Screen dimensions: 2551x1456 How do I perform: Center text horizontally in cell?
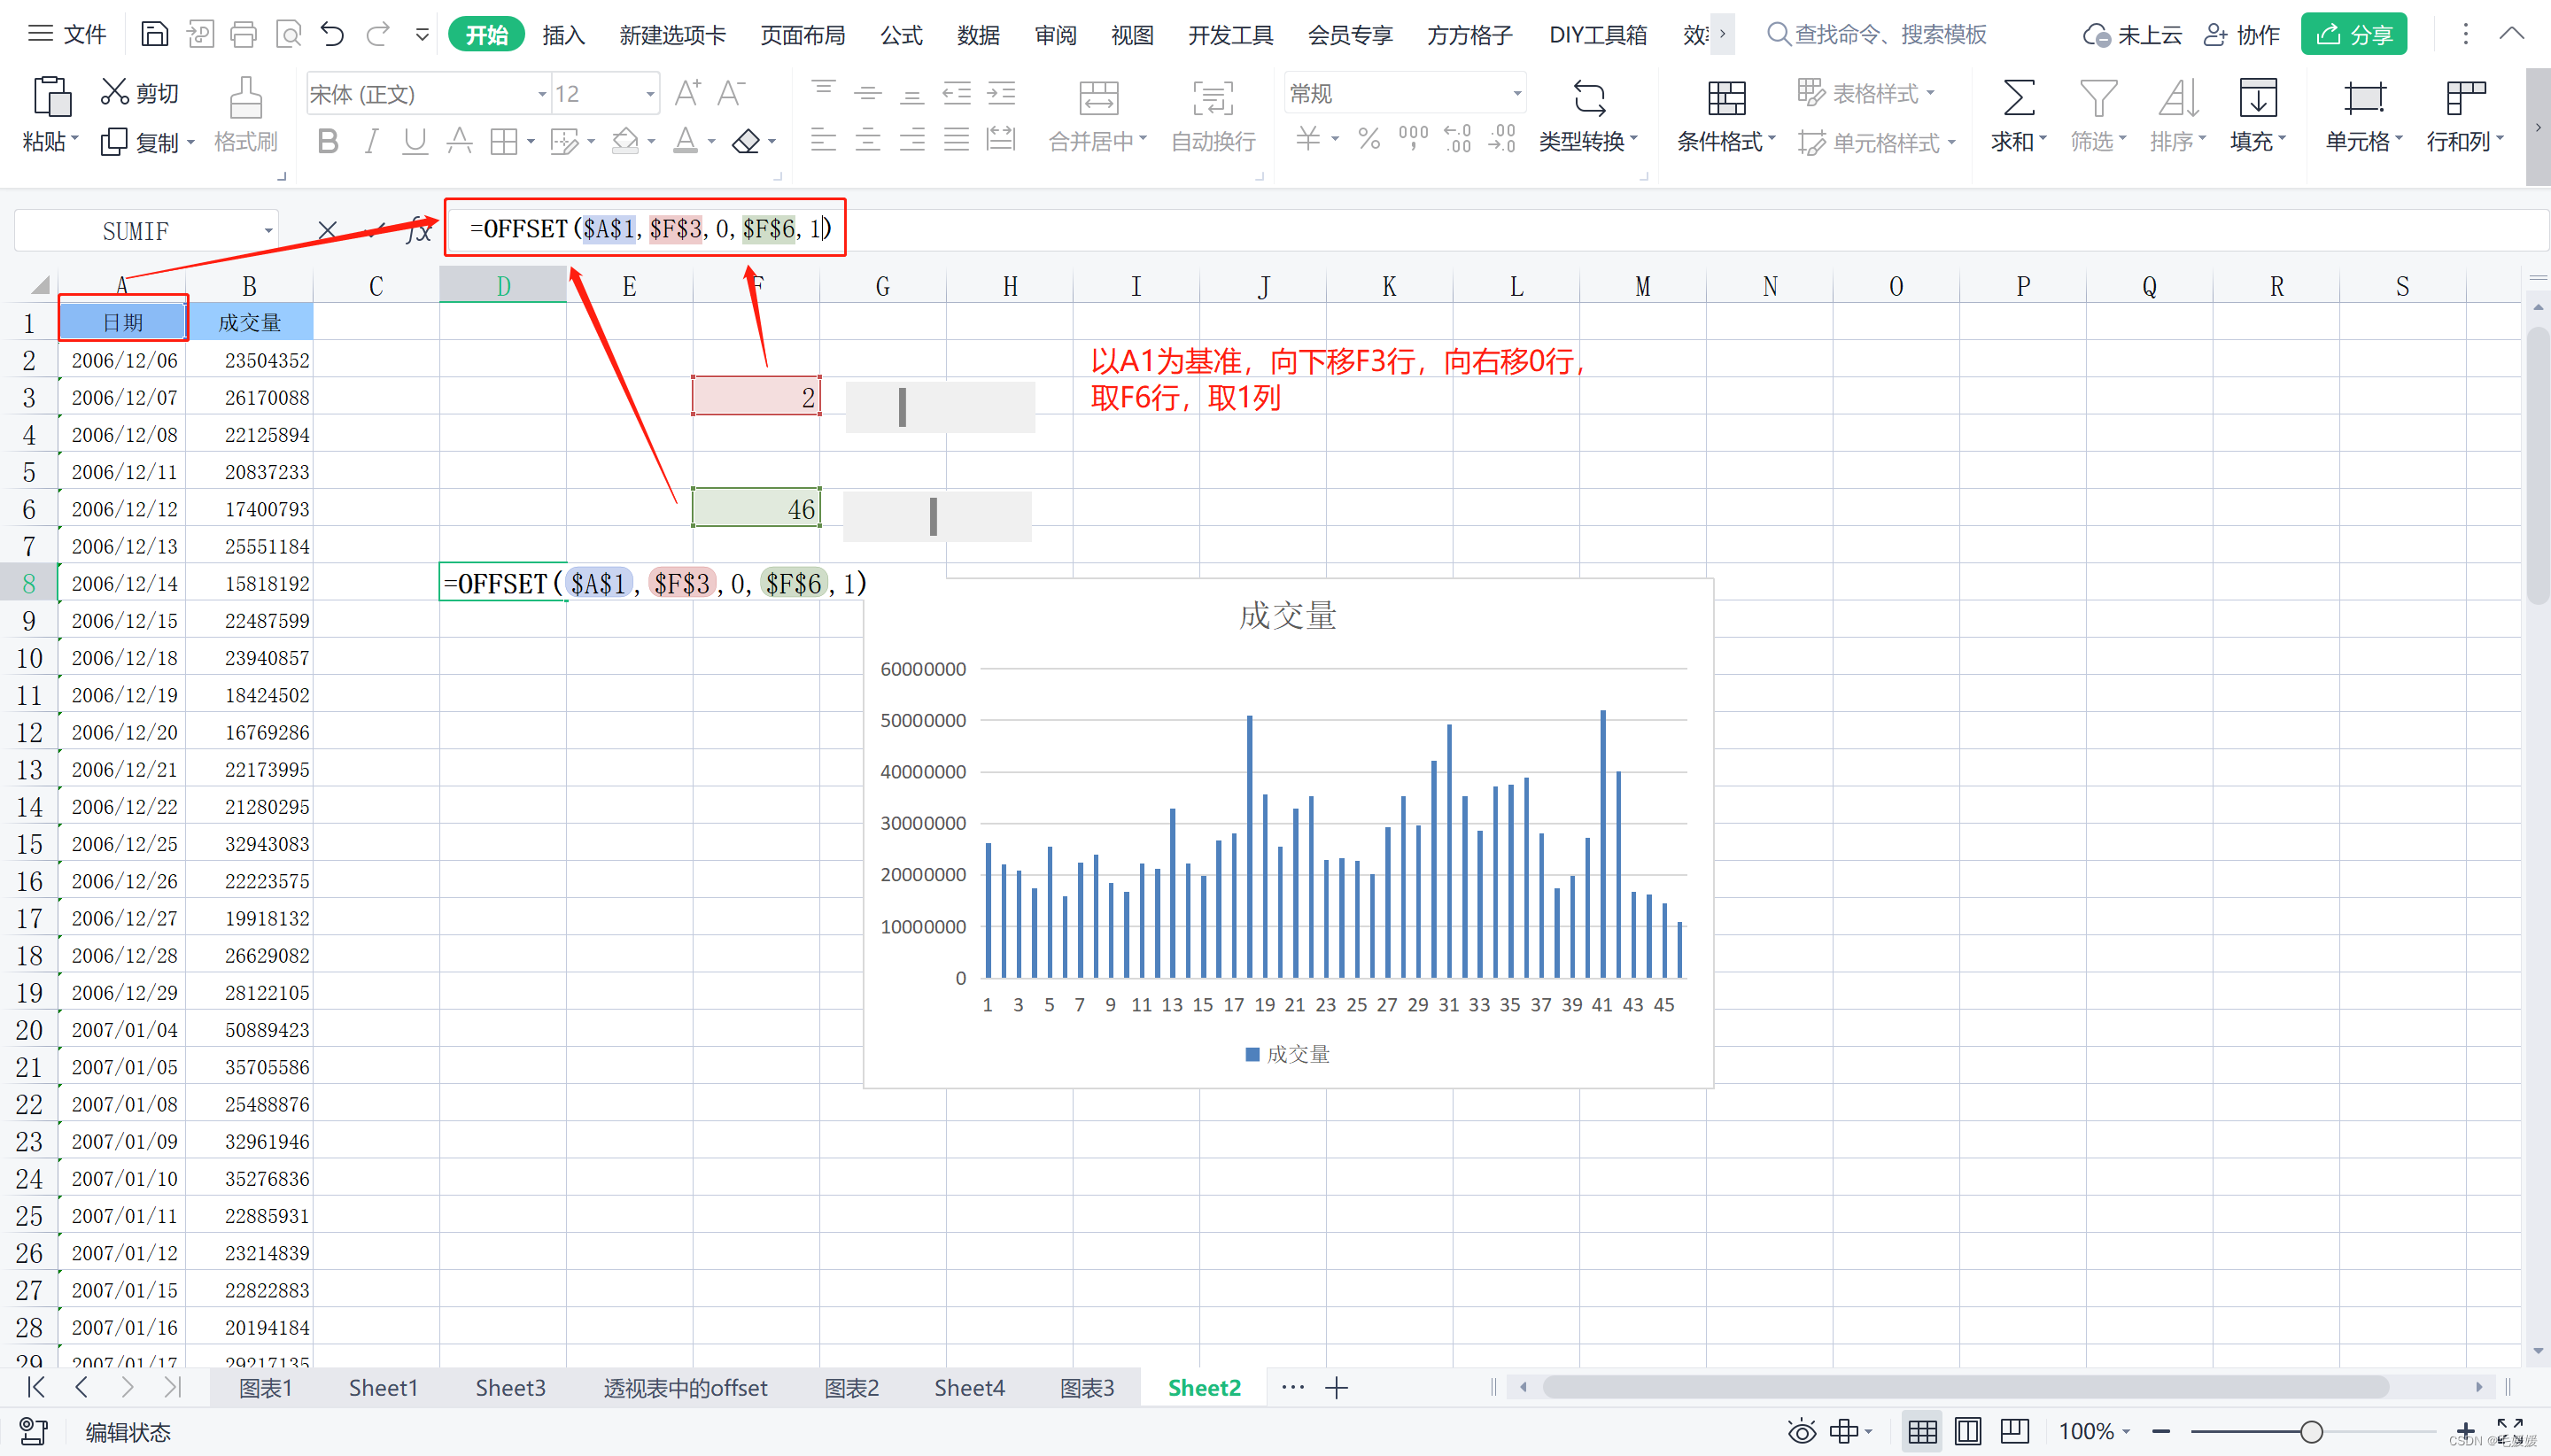point(867,139)
